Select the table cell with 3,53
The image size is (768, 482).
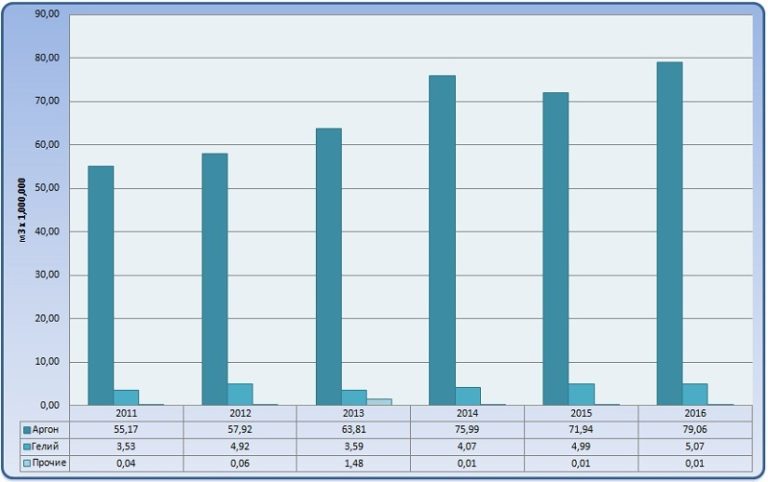tap(126, 447)
